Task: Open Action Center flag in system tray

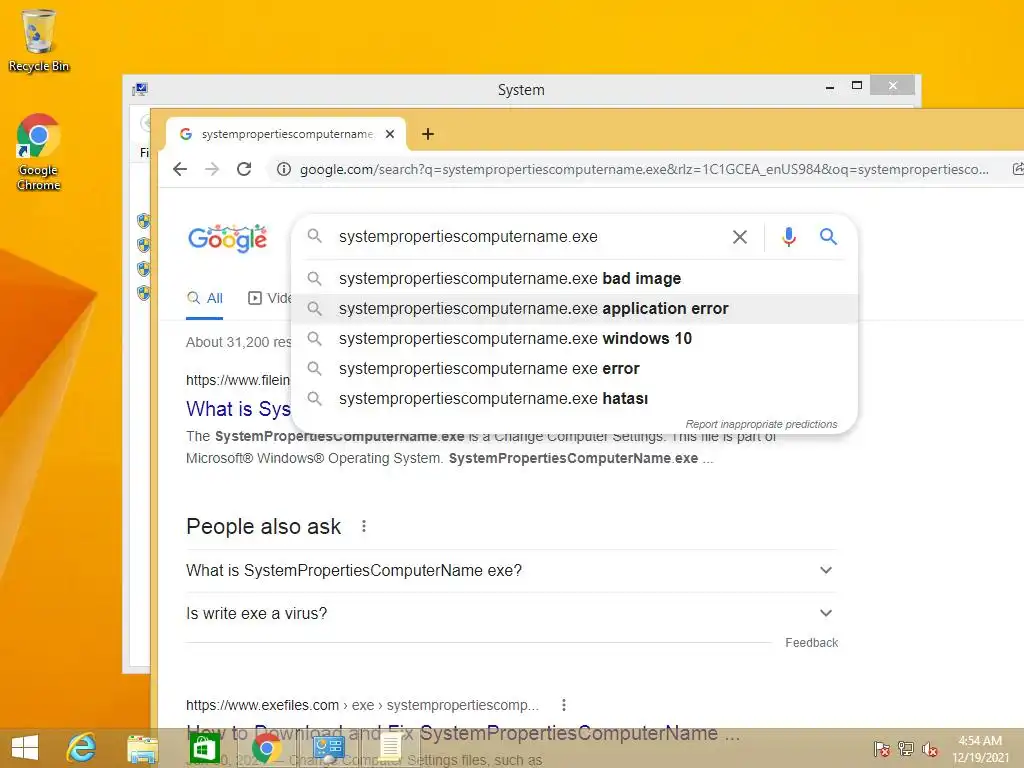Action: click(x=881, y=749)
